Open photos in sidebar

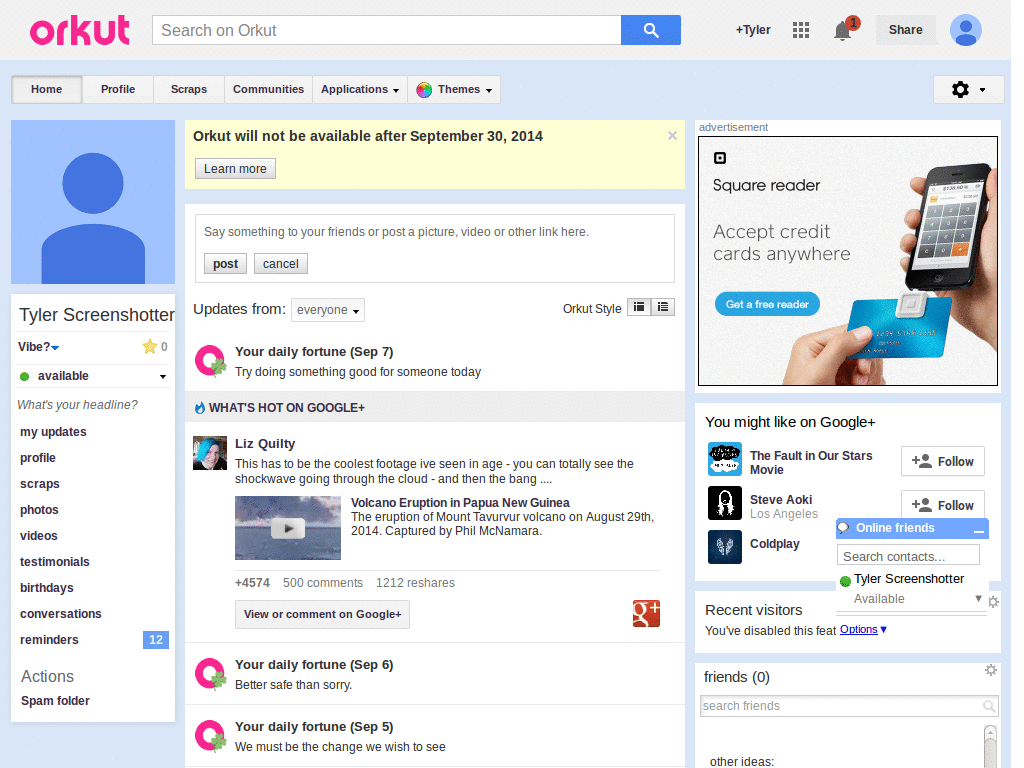tap(39, 510)
